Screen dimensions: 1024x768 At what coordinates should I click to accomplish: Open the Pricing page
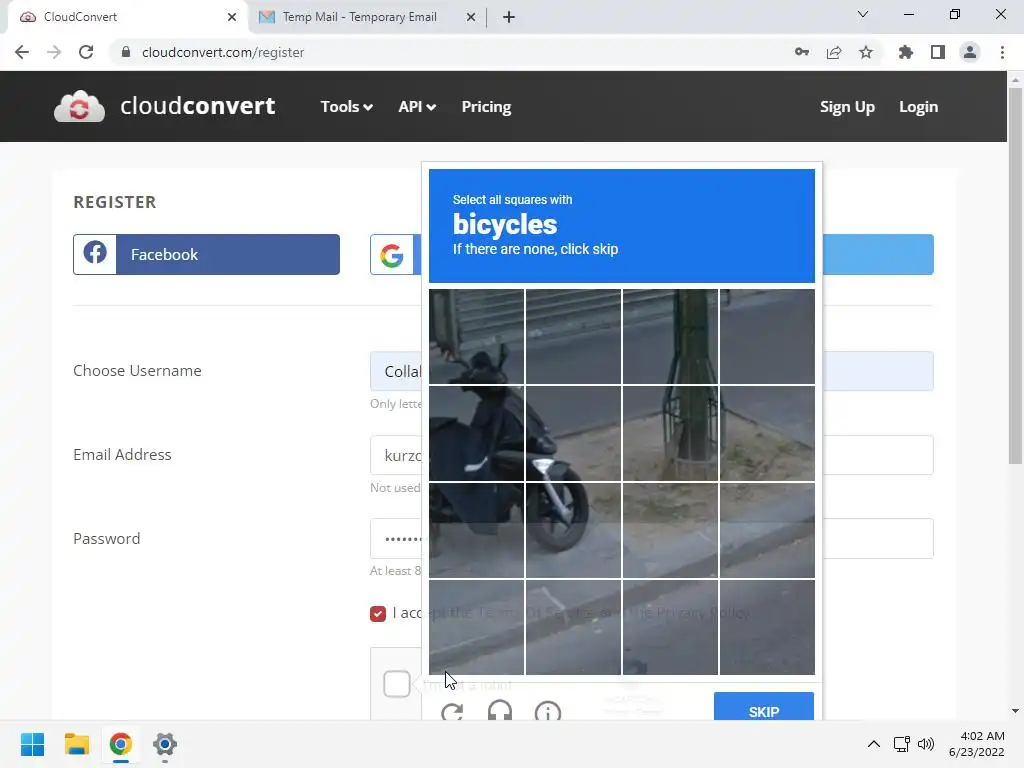(486, 106)
